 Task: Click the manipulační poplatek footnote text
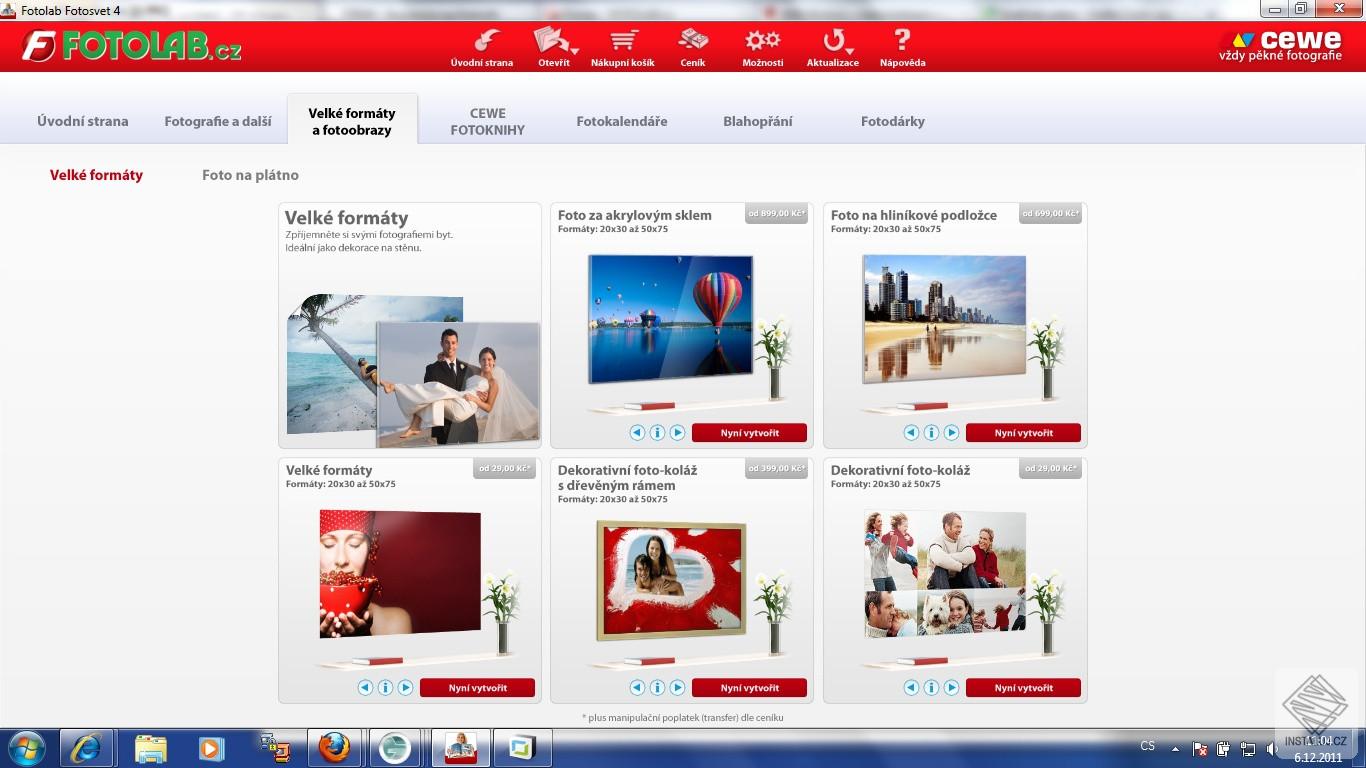pyautogui.click(x=683, y=717)
